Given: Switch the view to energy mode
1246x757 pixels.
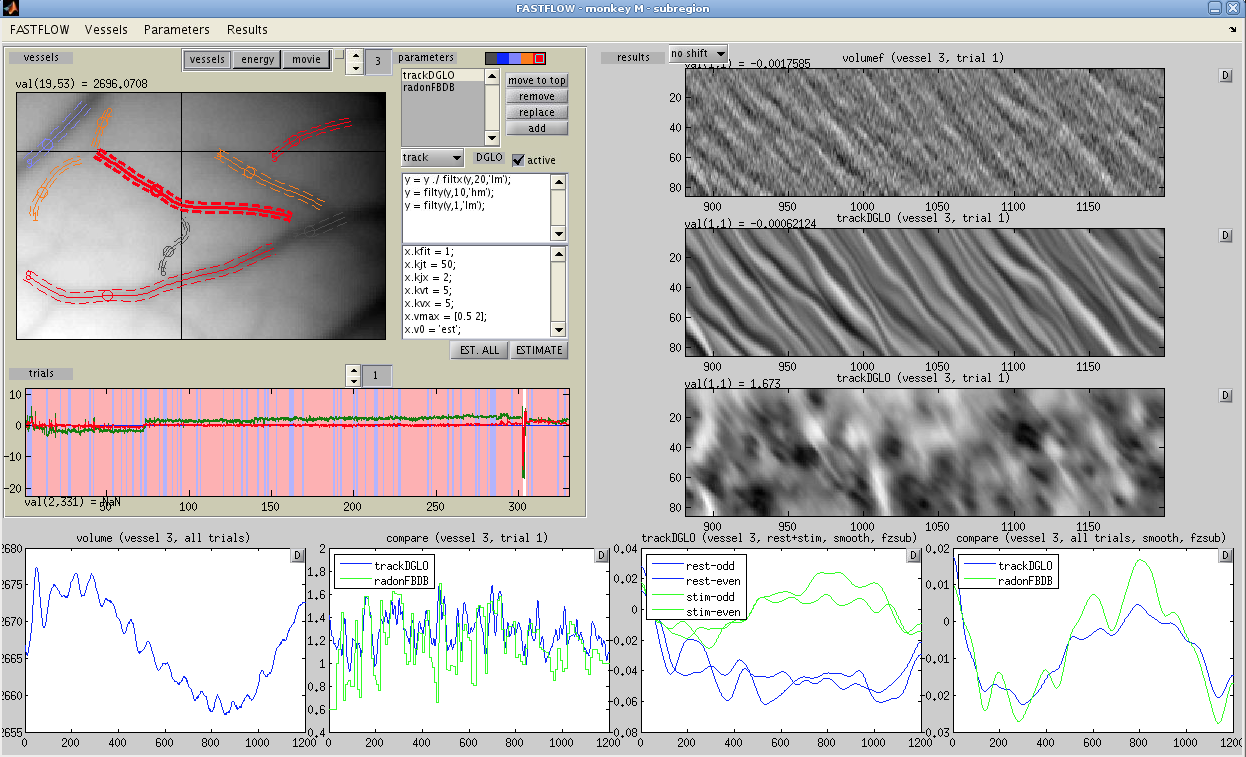Looking at the screenshot, I should click(257, 60).
